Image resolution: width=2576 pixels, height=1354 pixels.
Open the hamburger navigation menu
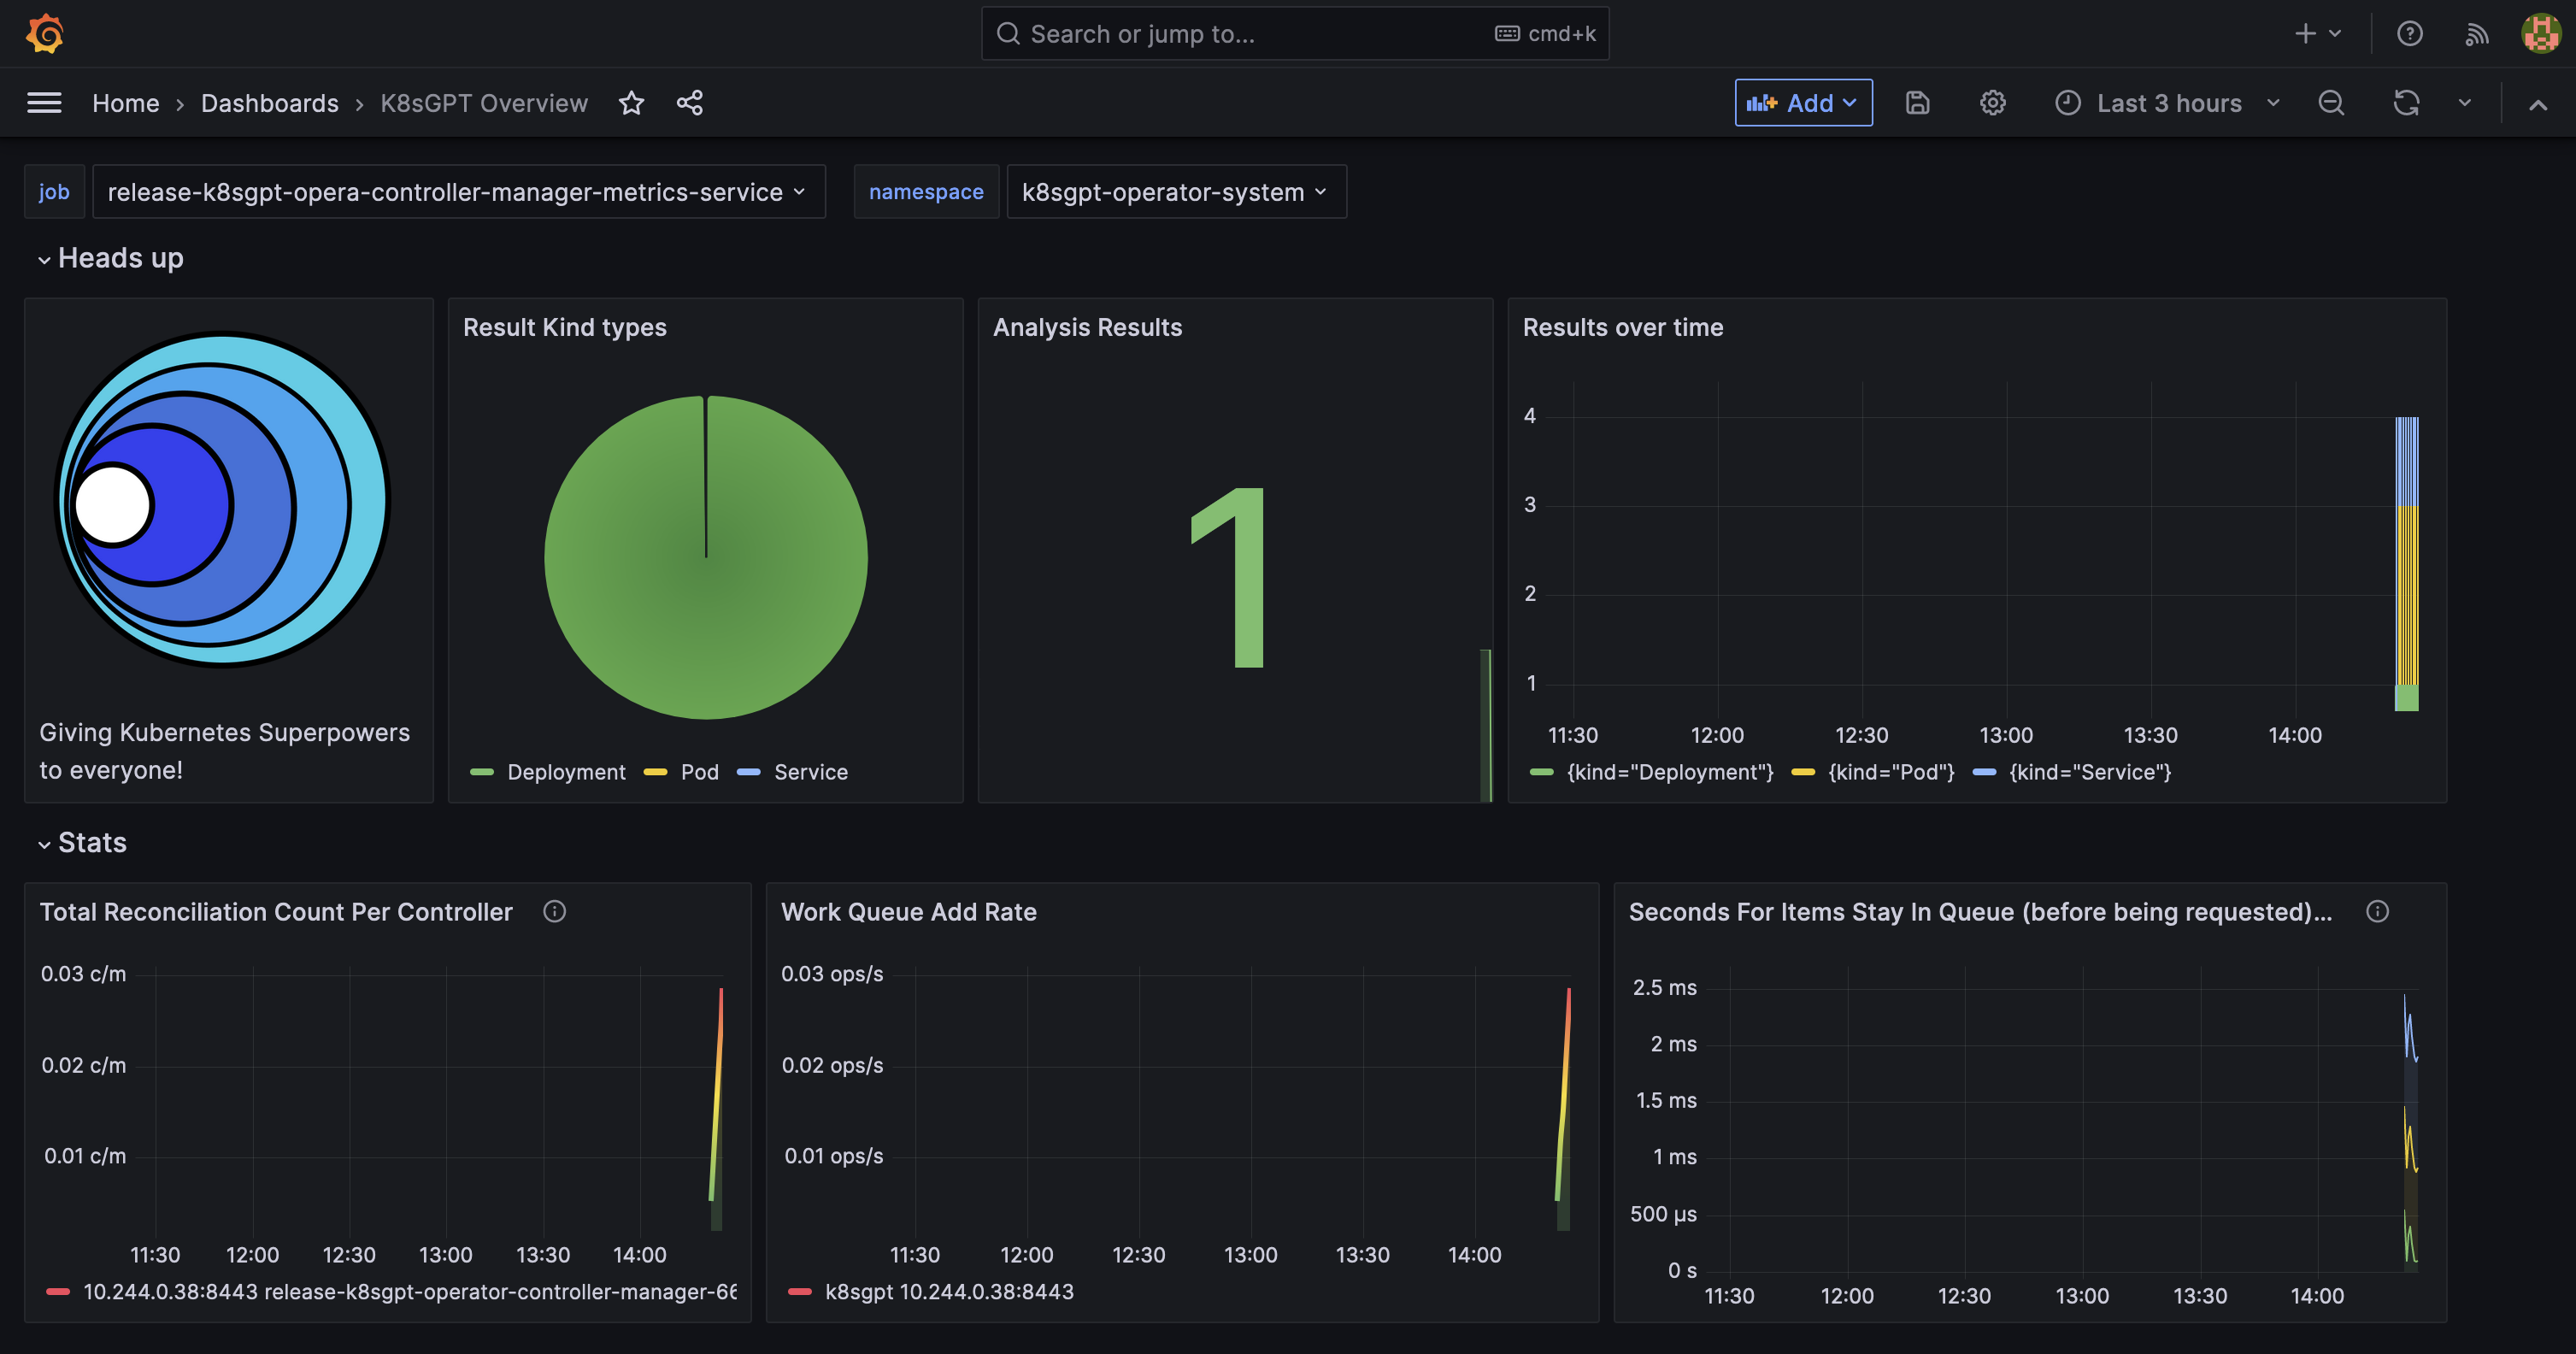(x=44, y=103)
